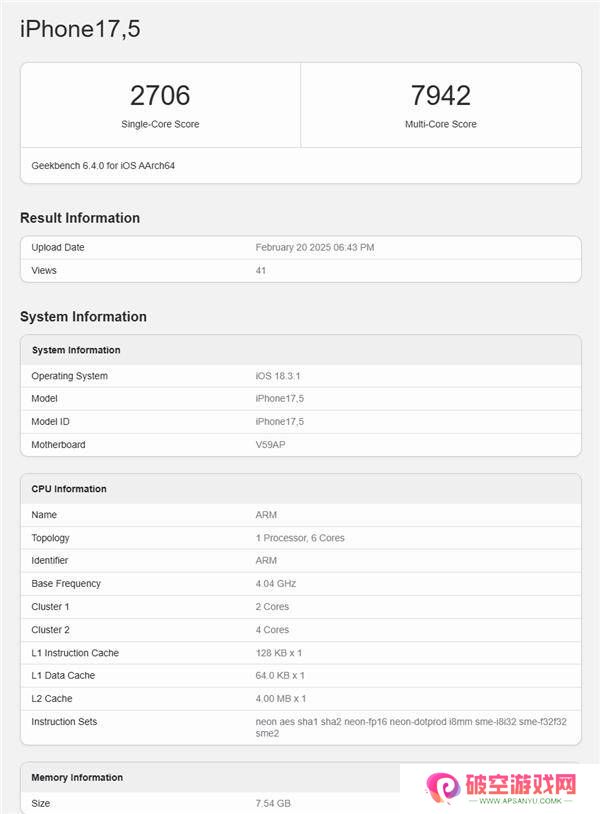This screenshot has height=814, width=600.
Task: Select the iPhone17,5 value in Model ID row
Action: (279, 422)
